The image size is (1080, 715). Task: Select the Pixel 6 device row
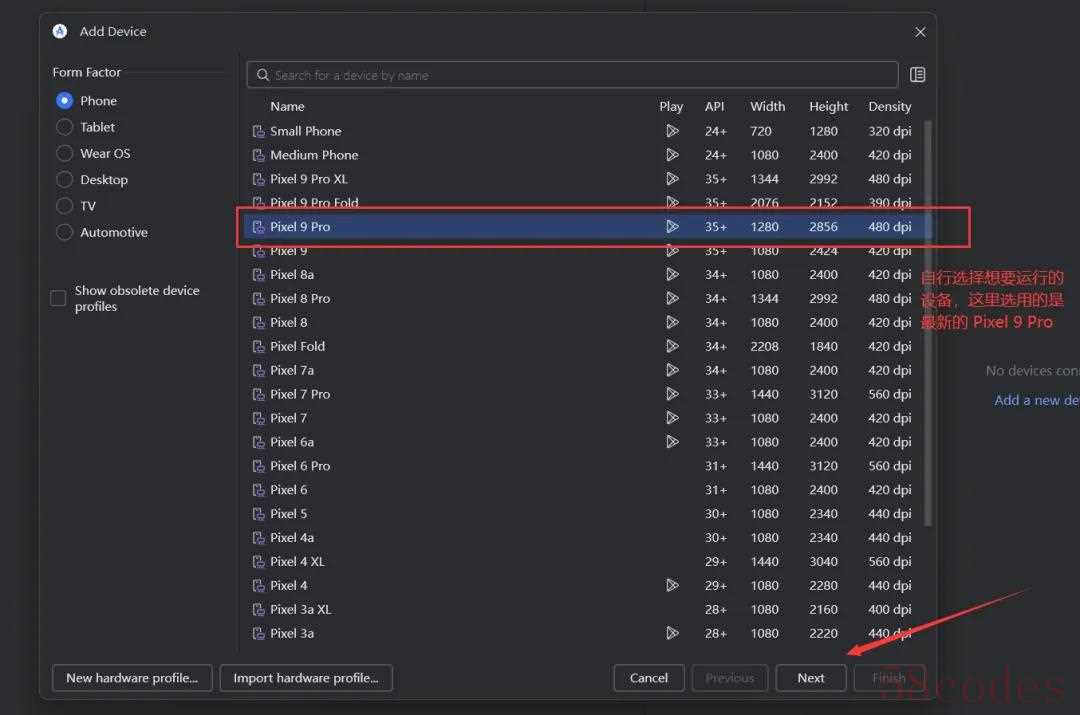pyautogui.click(x=584, y=490)
